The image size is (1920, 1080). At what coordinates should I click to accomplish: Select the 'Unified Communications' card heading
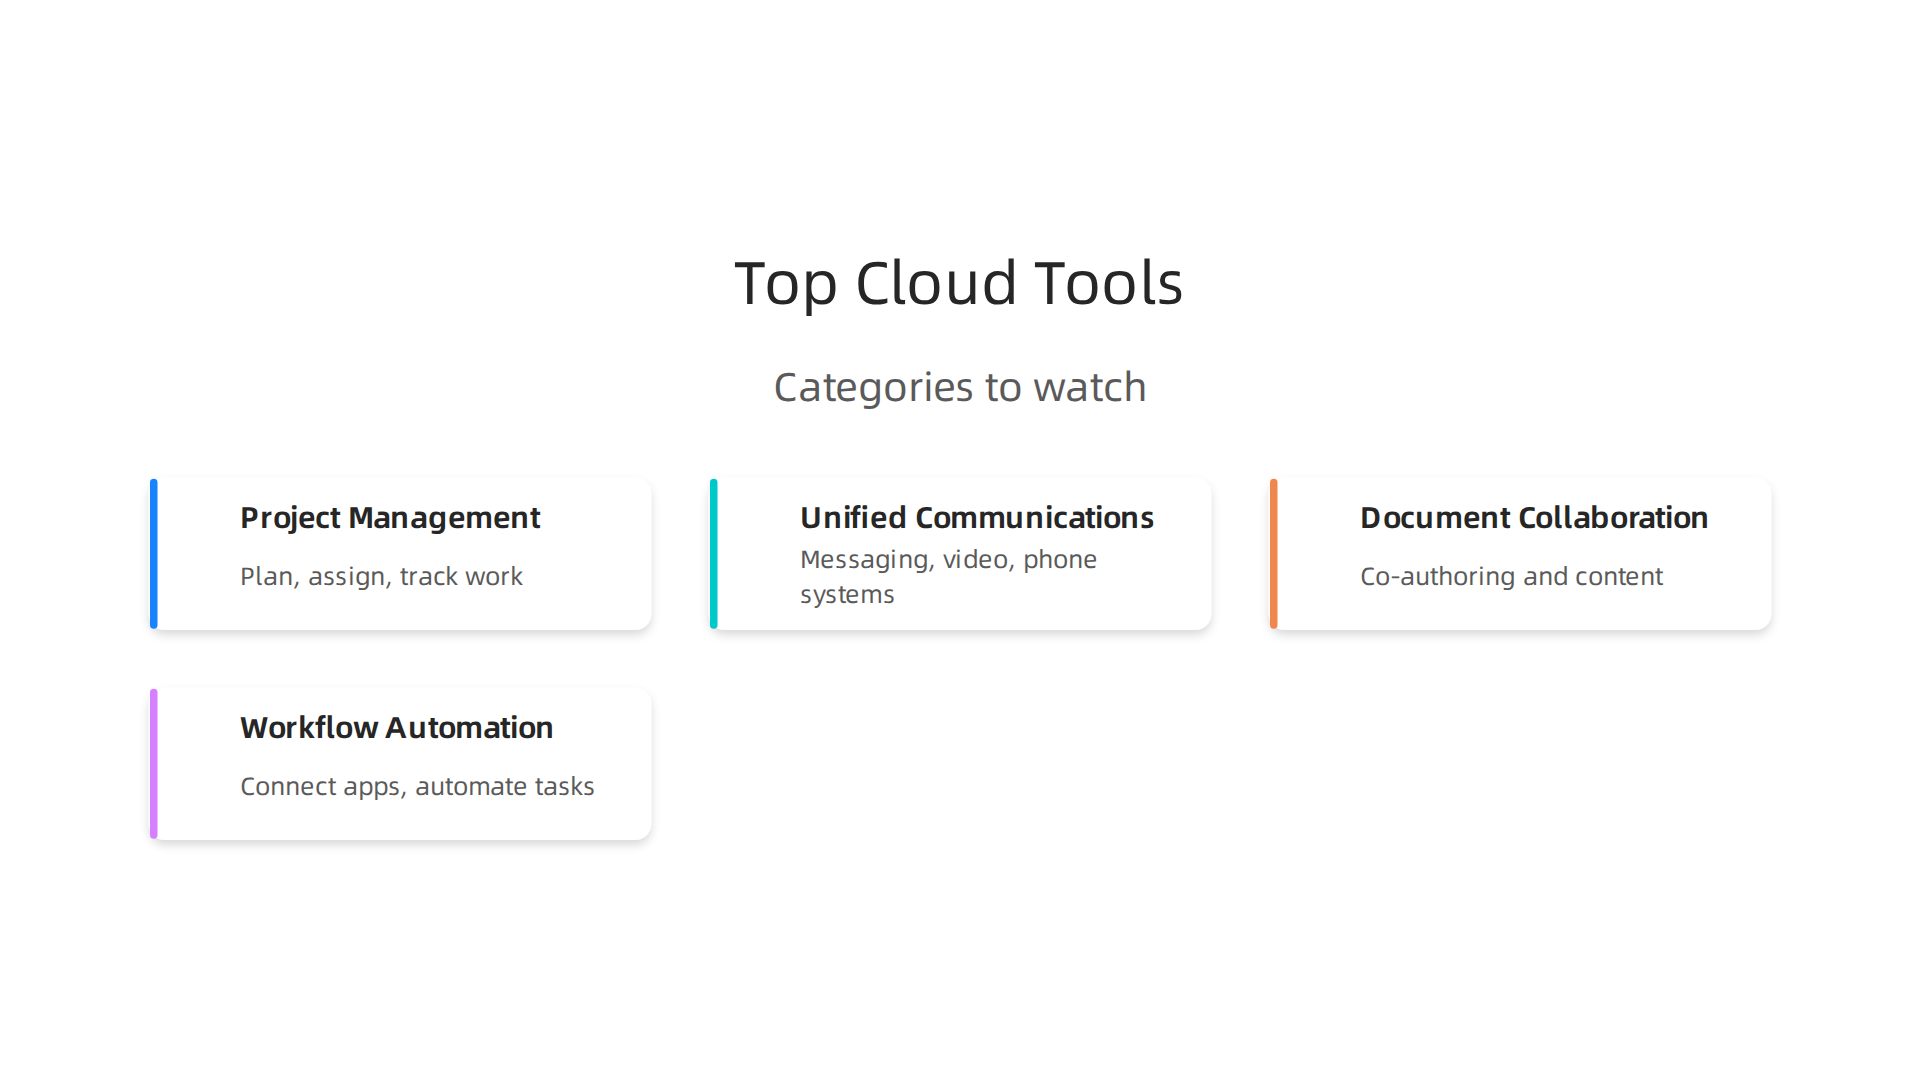pyautogui.click(x=977, y=518)
